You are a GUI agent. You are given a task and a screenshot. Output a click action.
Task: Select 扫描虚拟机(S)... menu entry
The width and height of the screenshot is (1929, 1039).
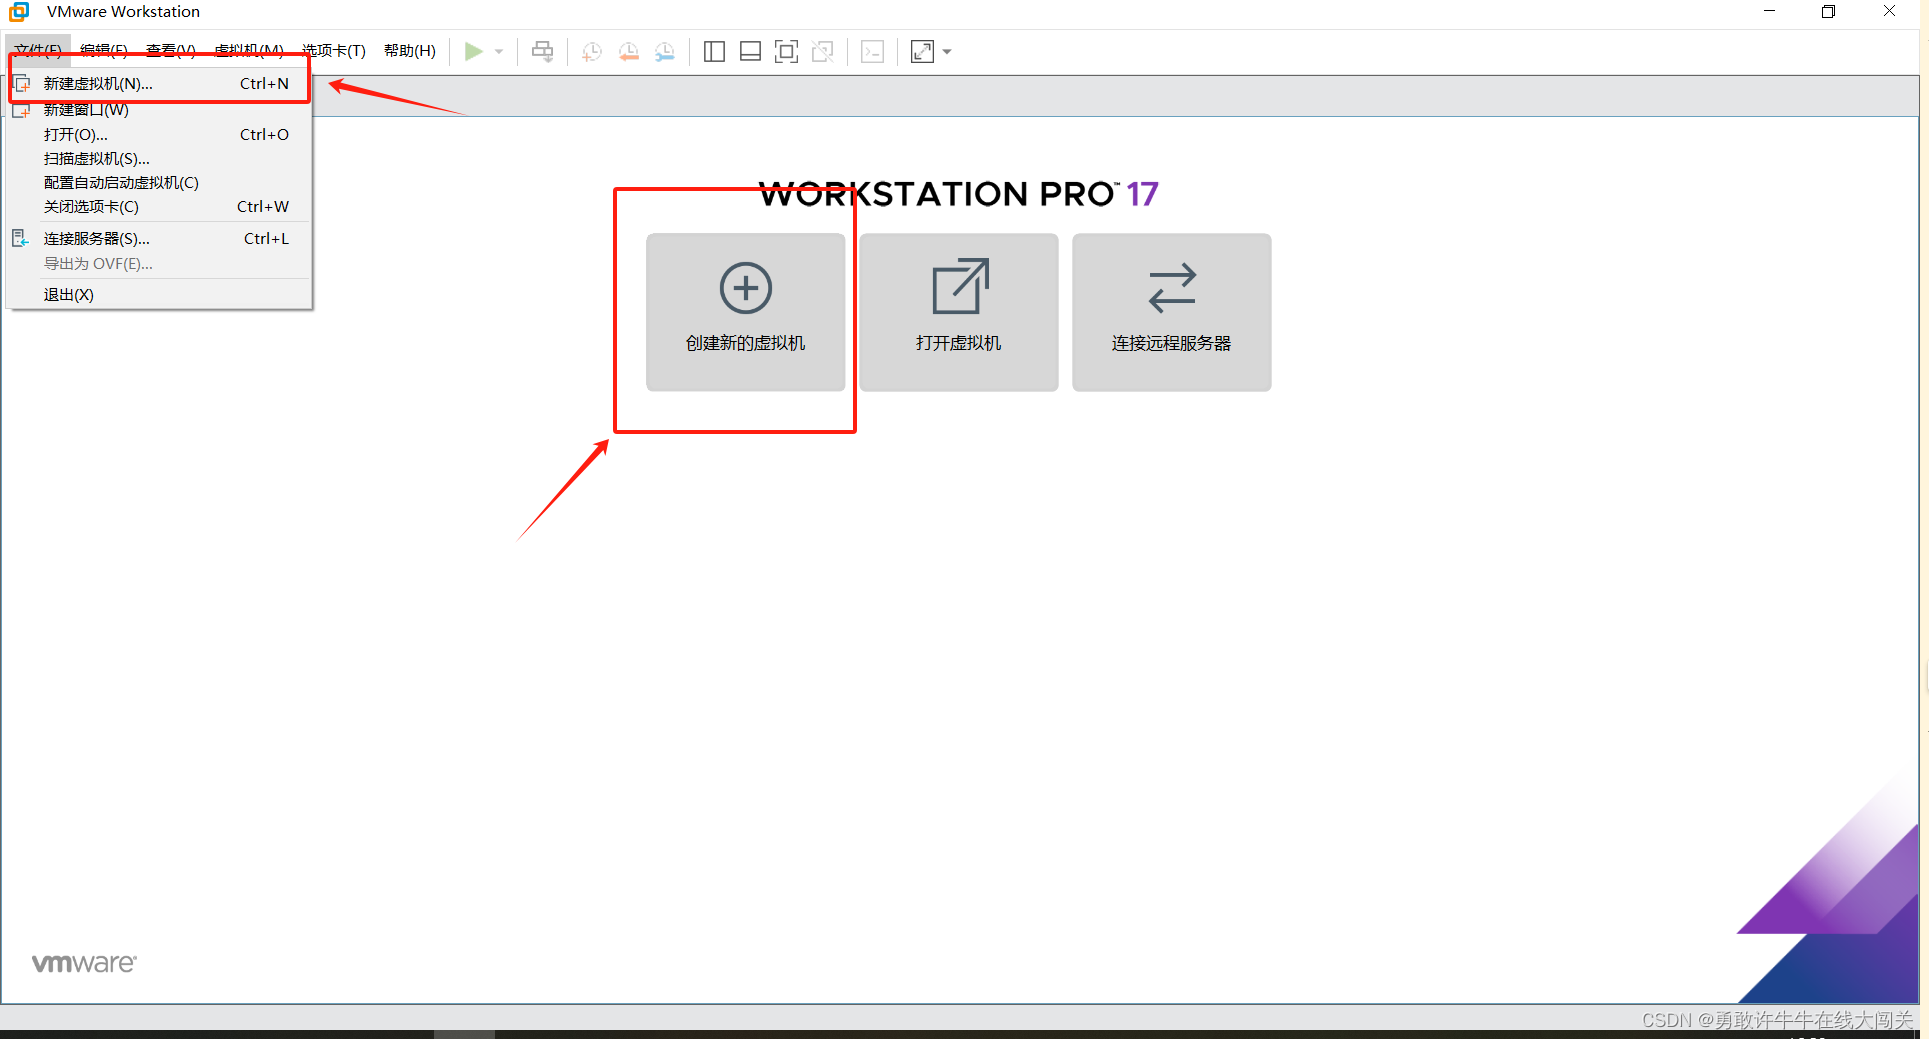point(160,159)
